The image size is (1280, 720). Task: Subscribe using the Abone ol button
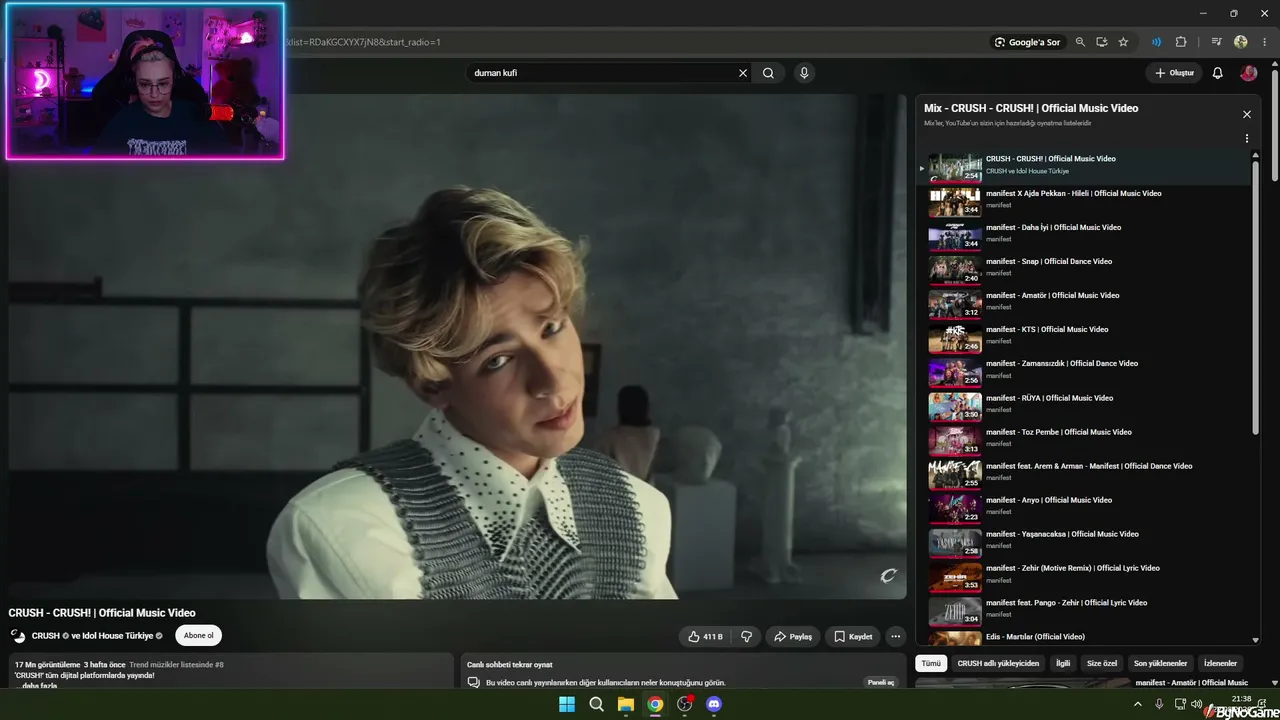(x=198, y=636)
